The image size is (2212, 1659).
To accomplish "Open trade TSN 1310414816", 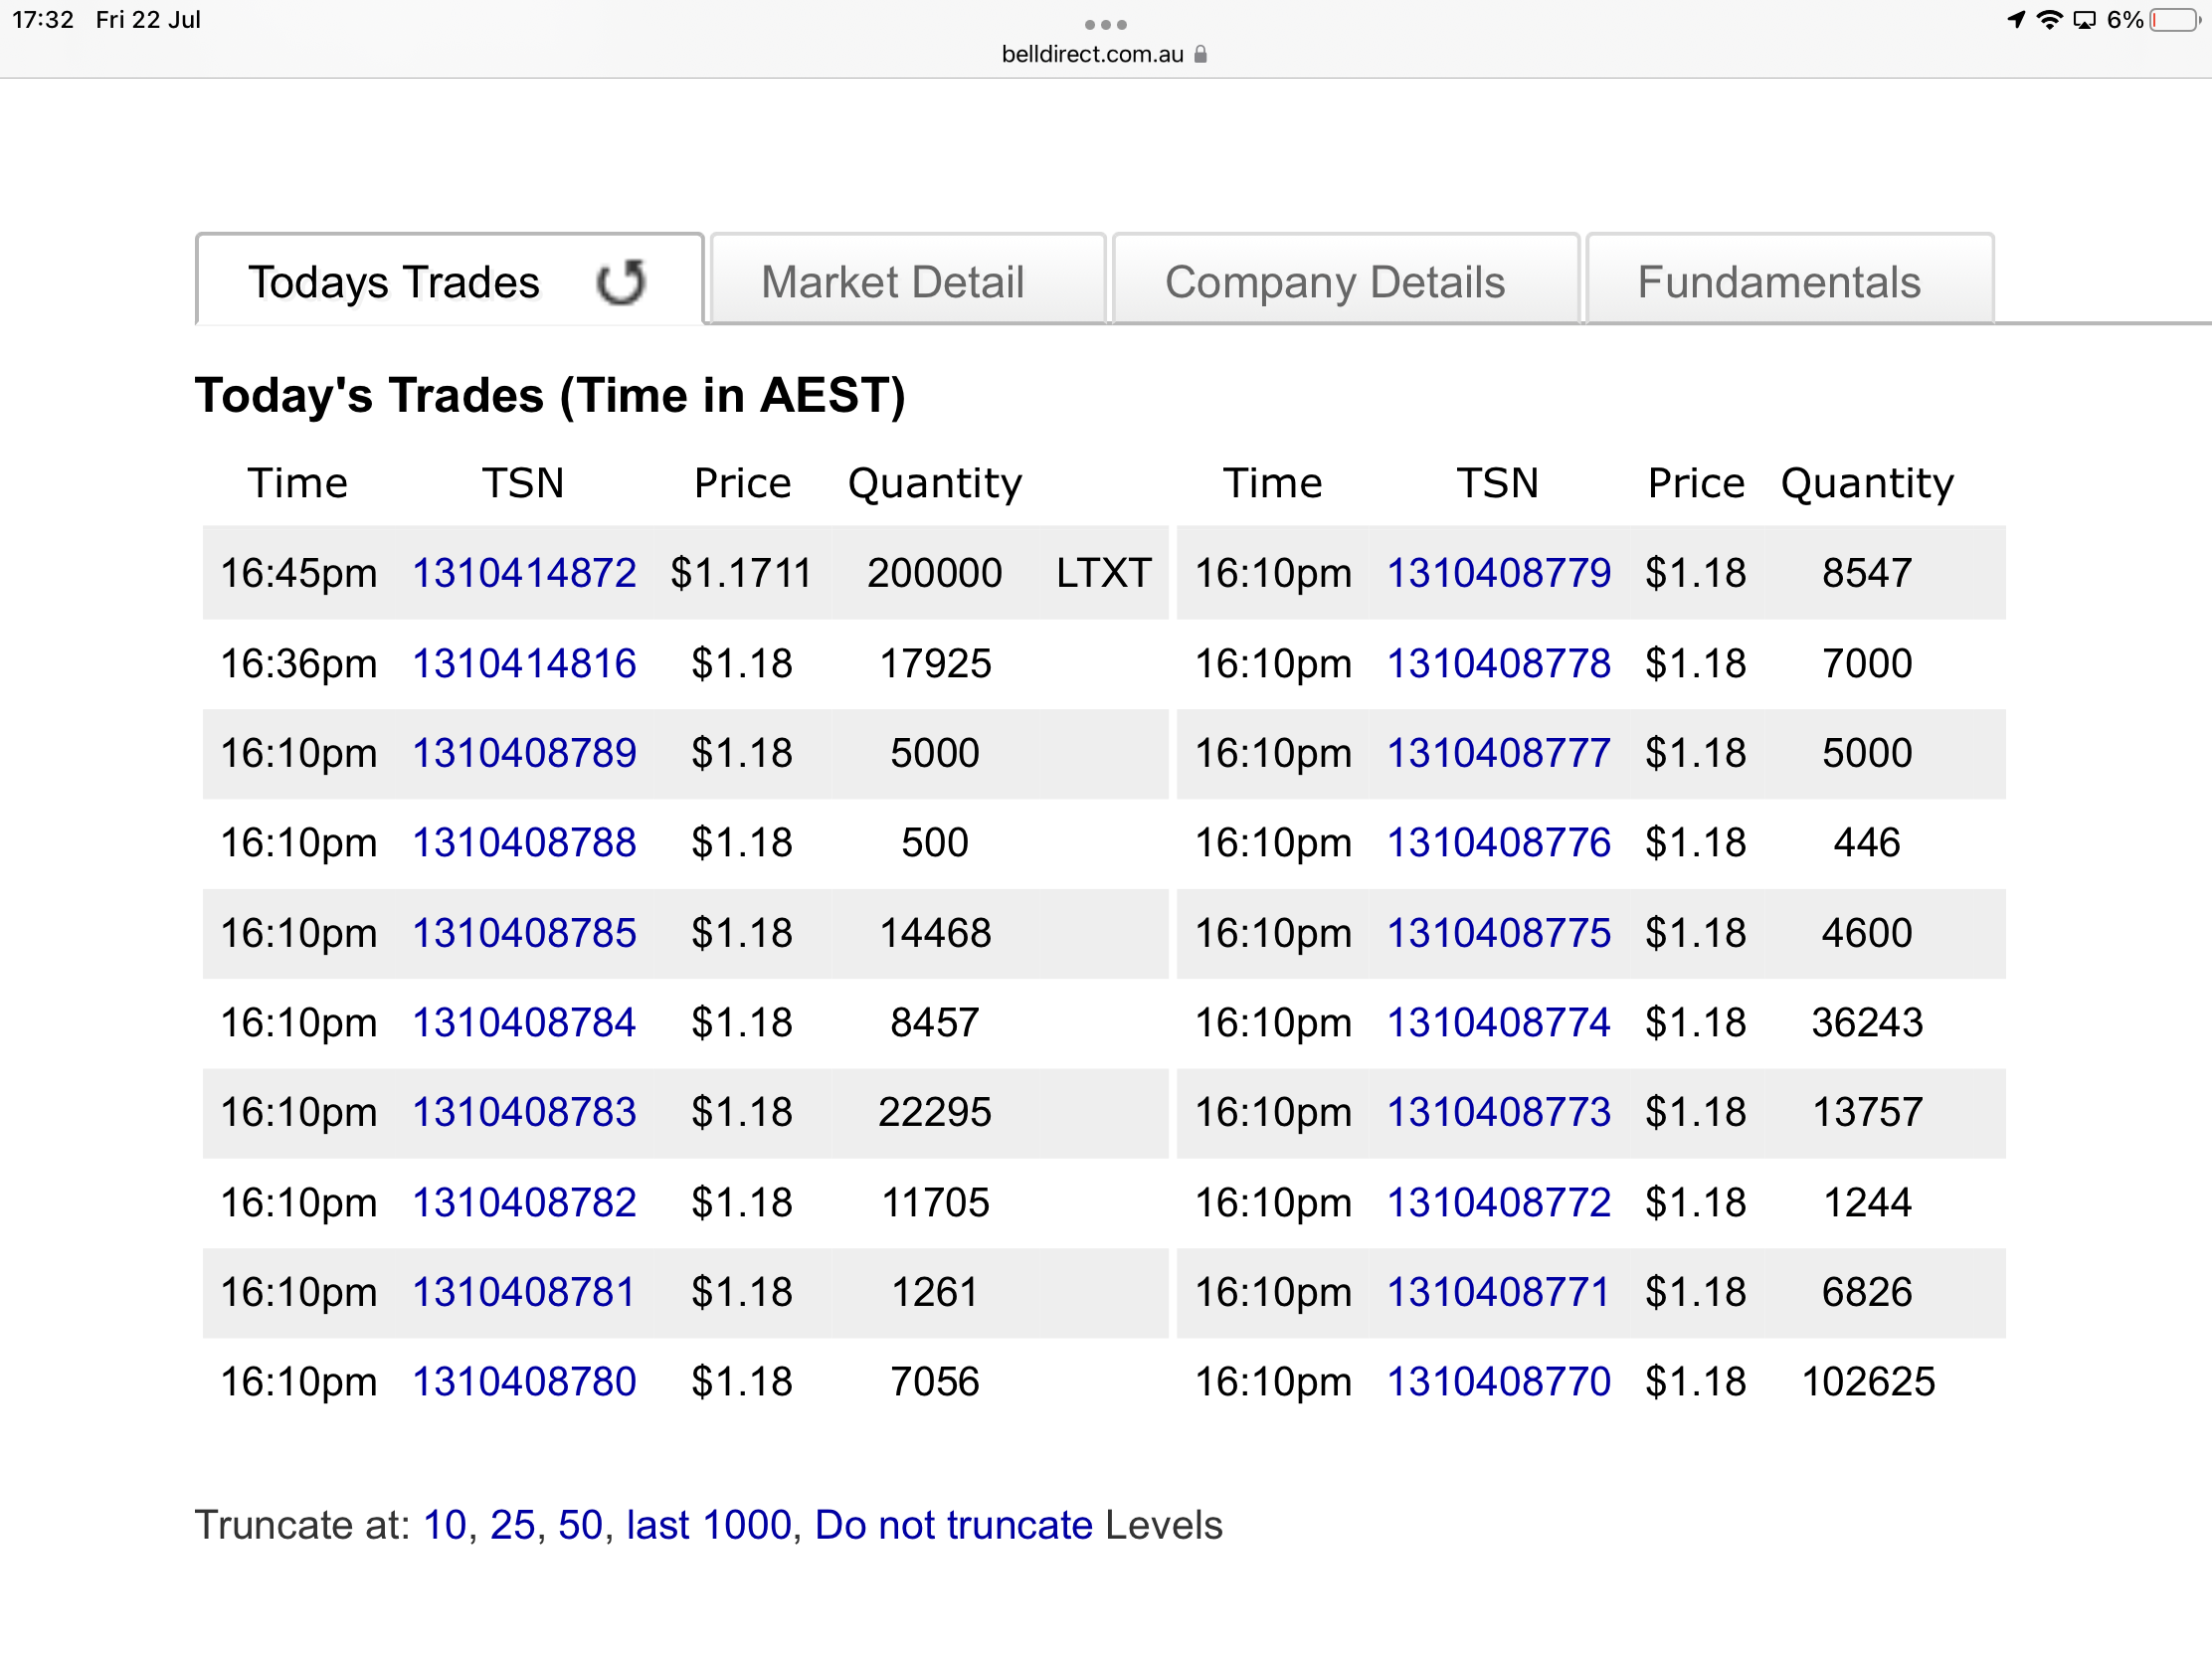I will [524, 663].
